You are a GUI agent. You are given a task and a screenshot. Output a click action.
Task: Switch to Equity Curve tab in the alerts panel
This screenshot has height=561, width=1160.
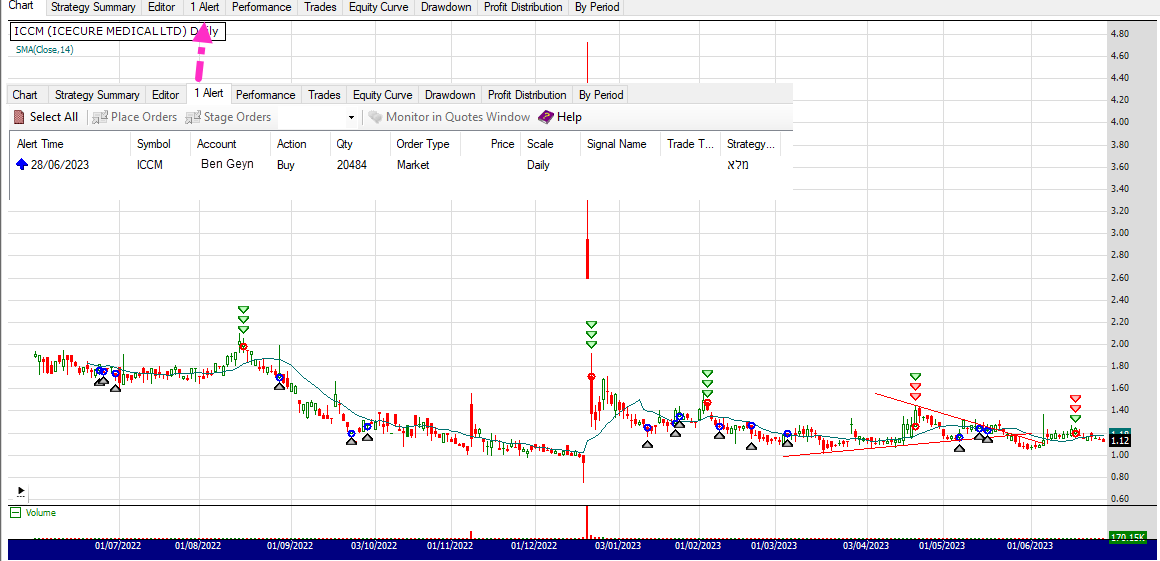[382, 95]
